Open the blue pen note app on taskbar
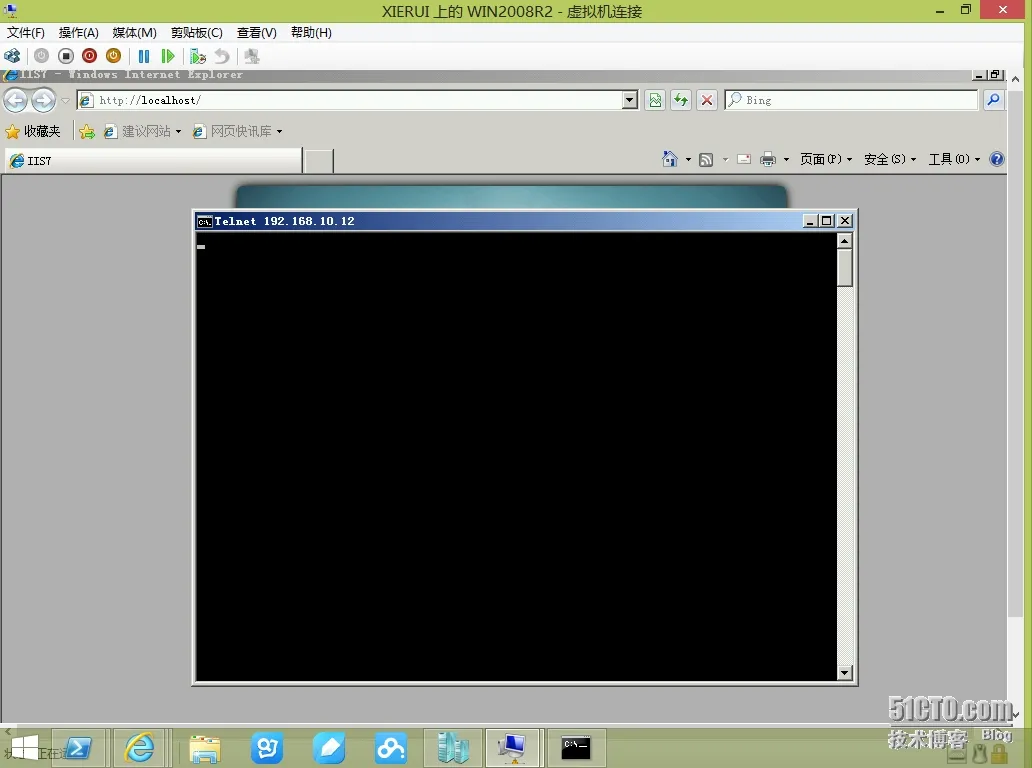Viewport: 1032px width, 768px height. 328,748
